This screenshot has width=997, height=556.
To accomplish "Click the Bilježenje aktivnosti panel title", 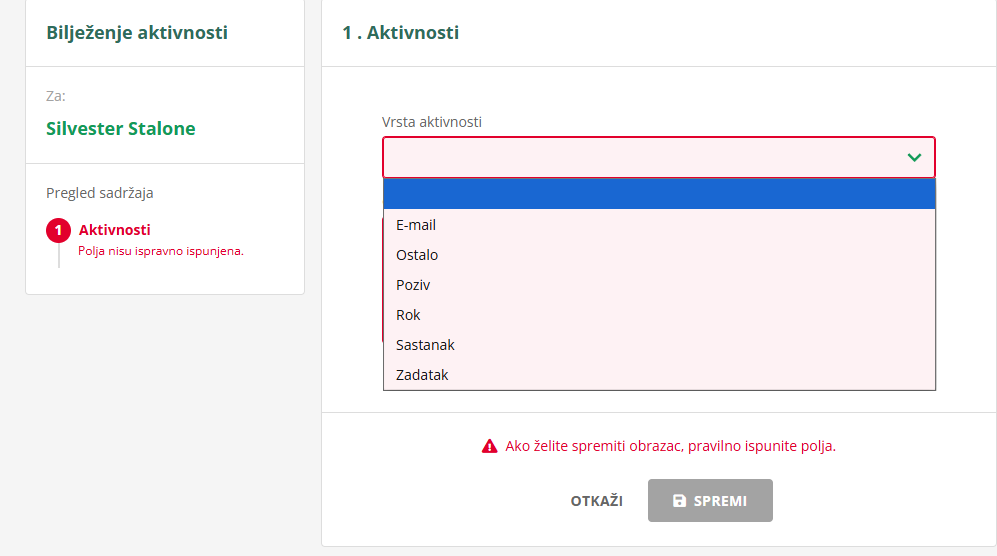I will pyautogui.click(x=137, y=33).
